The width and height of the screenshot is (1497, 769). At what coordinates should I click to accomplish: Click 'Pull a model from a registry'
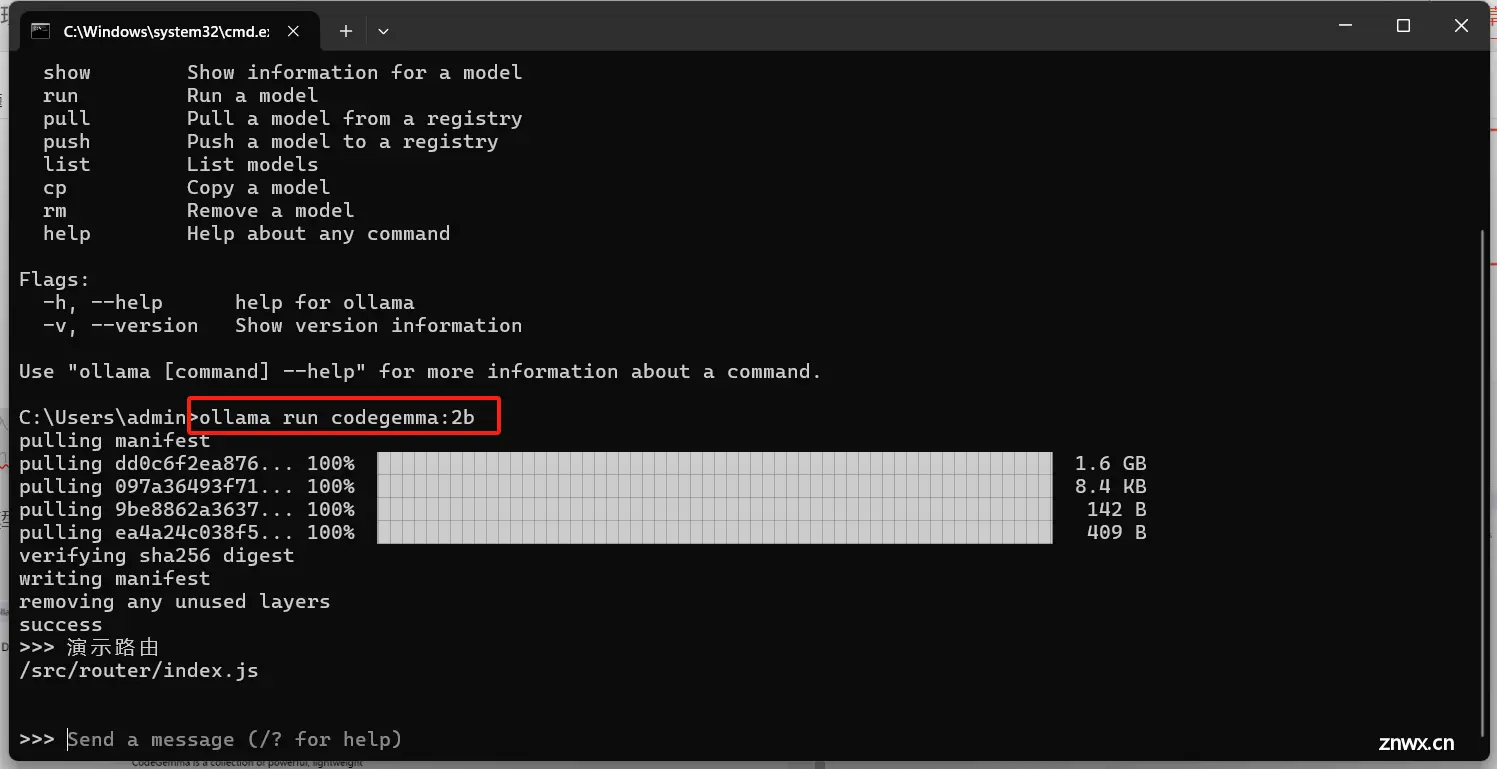(355, 118)
